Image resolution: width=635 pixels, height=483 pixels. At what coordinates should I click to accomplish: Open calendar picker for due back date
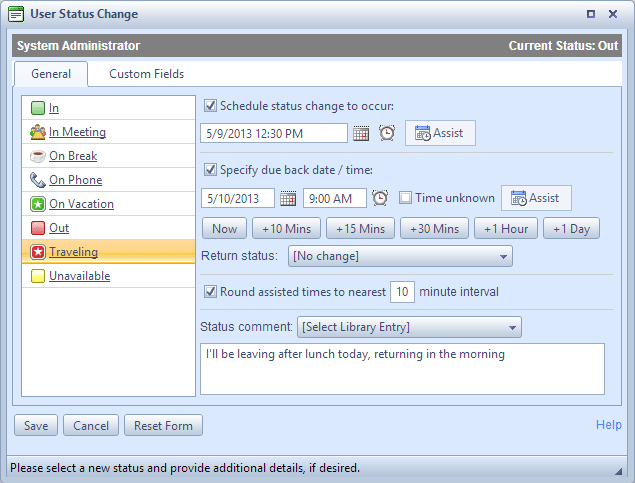(x=288, y=198)
